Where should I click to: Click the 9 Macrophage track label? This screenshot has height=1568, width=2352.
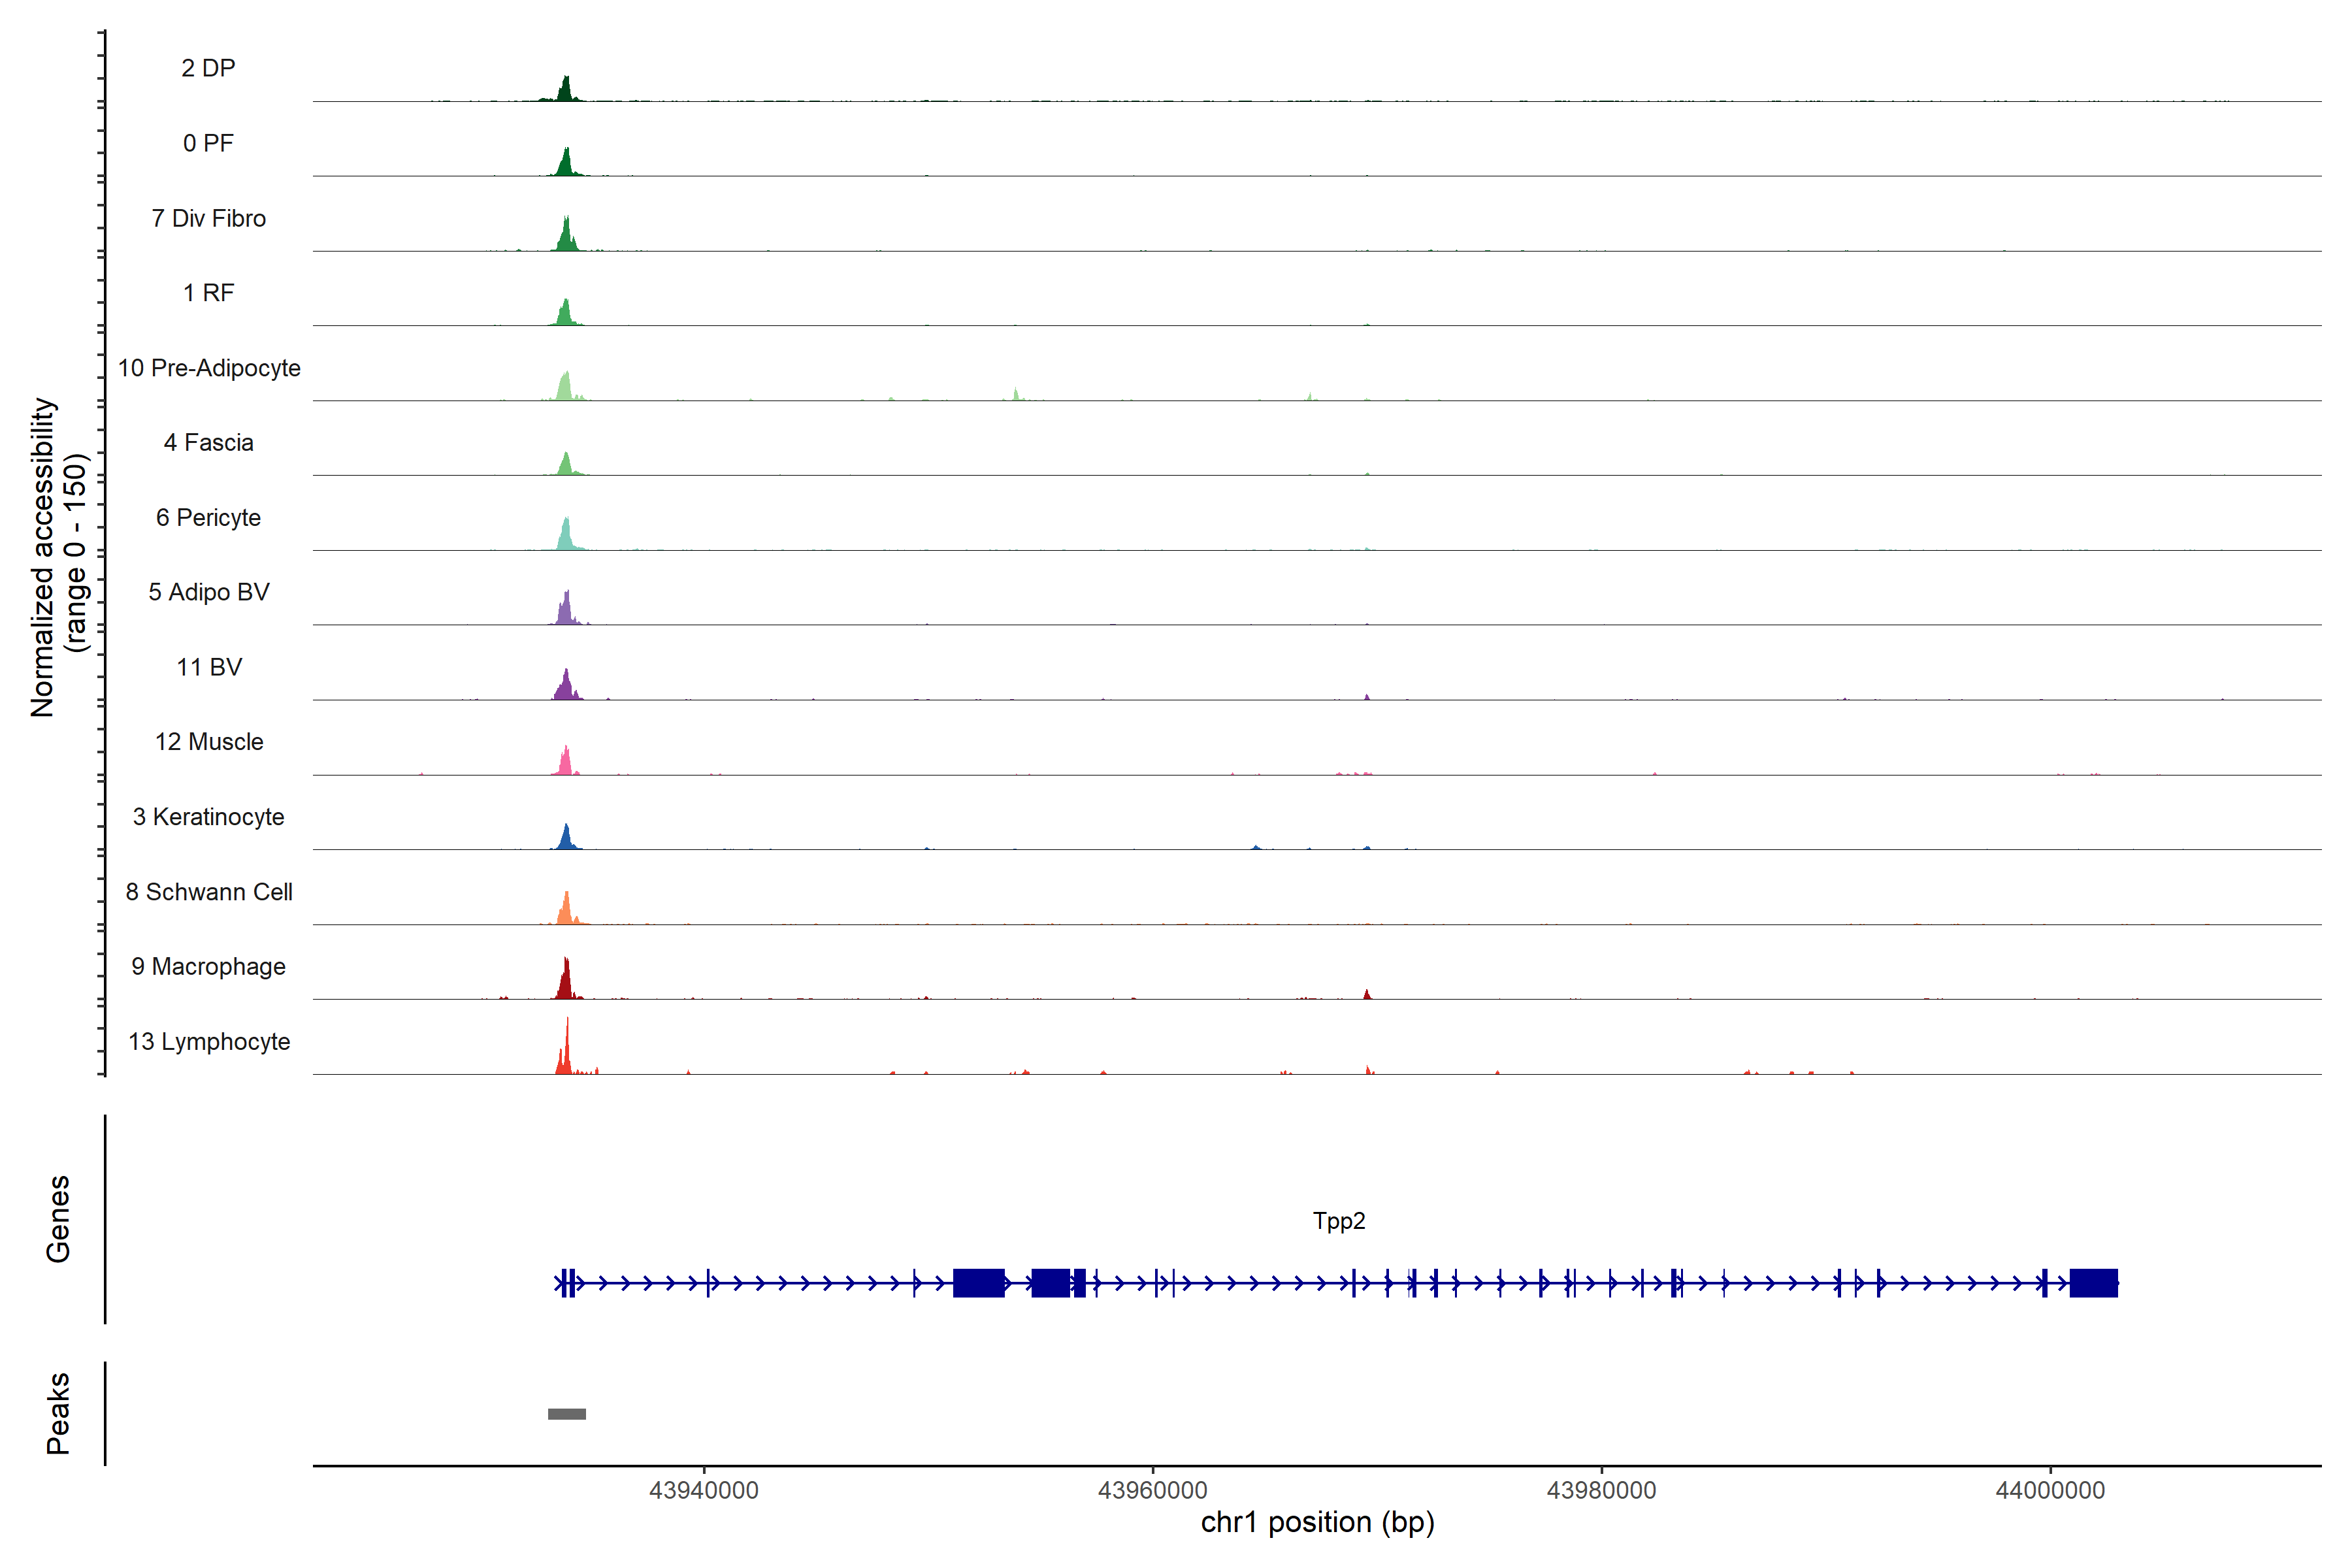pos(208,967)
